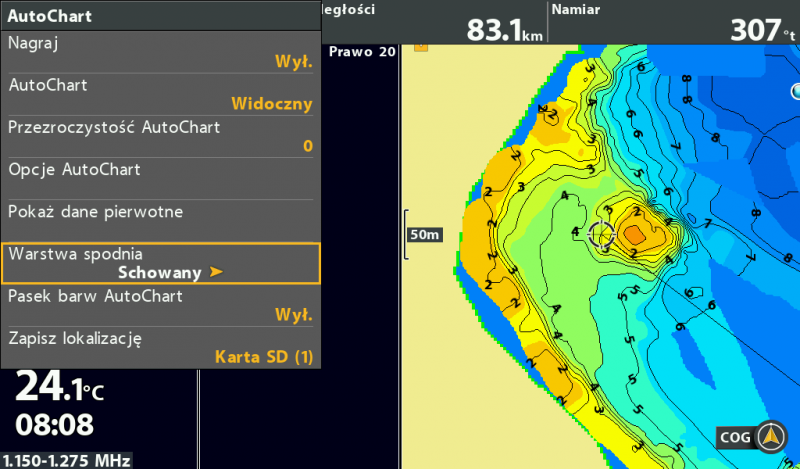This screenshot has width=800, height=469.
Task: Click the crosshair cursor on the map
Action: click(x=601, y=235)
